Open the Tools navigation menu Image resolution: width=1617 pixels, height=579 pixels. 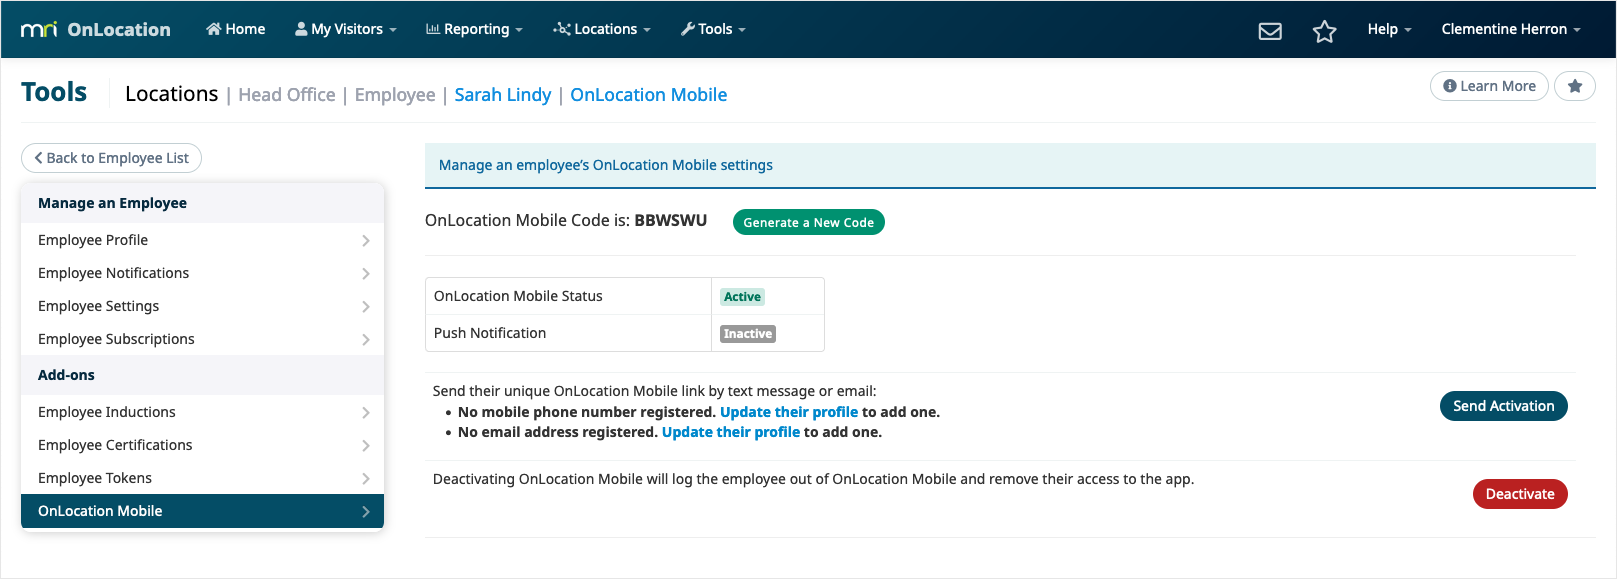pos(713,29)
